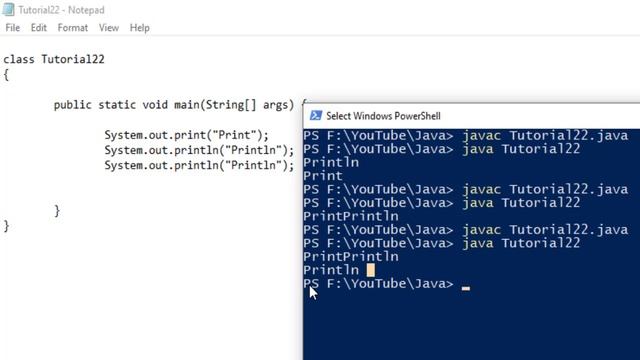Click the empty PowerShell prompt with blinking cursor
Screen dimensions: 640x360
tap(387, 284)
